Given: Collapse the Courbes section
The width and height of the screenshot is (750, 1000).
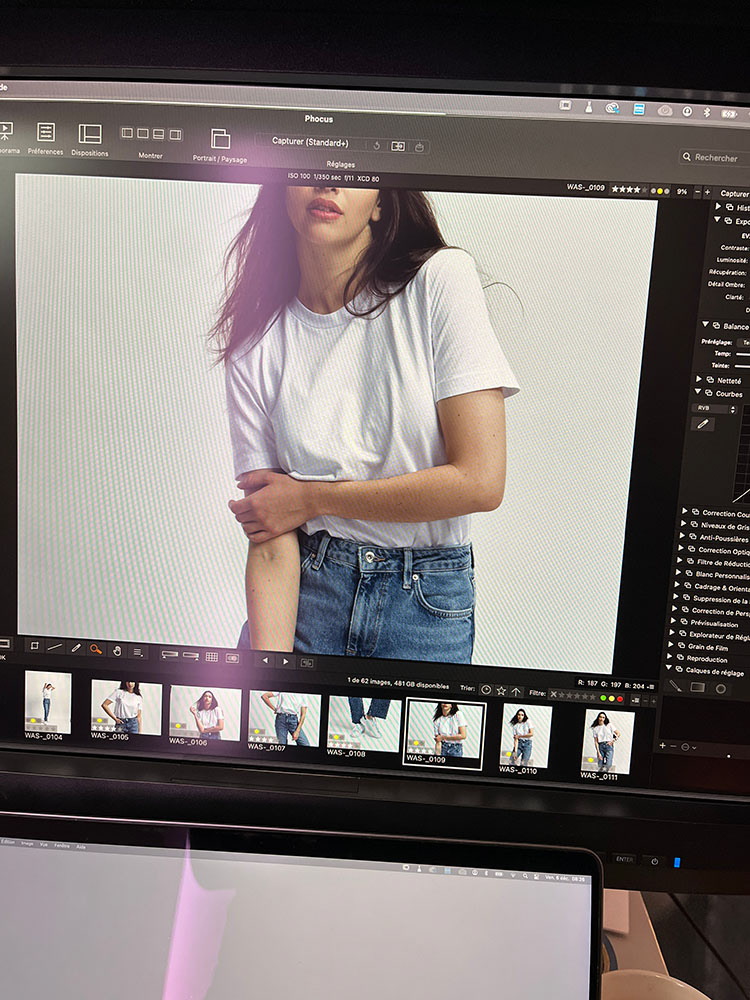Looking at the screenshot, I should pyautogui.click(x=698, y=392).
